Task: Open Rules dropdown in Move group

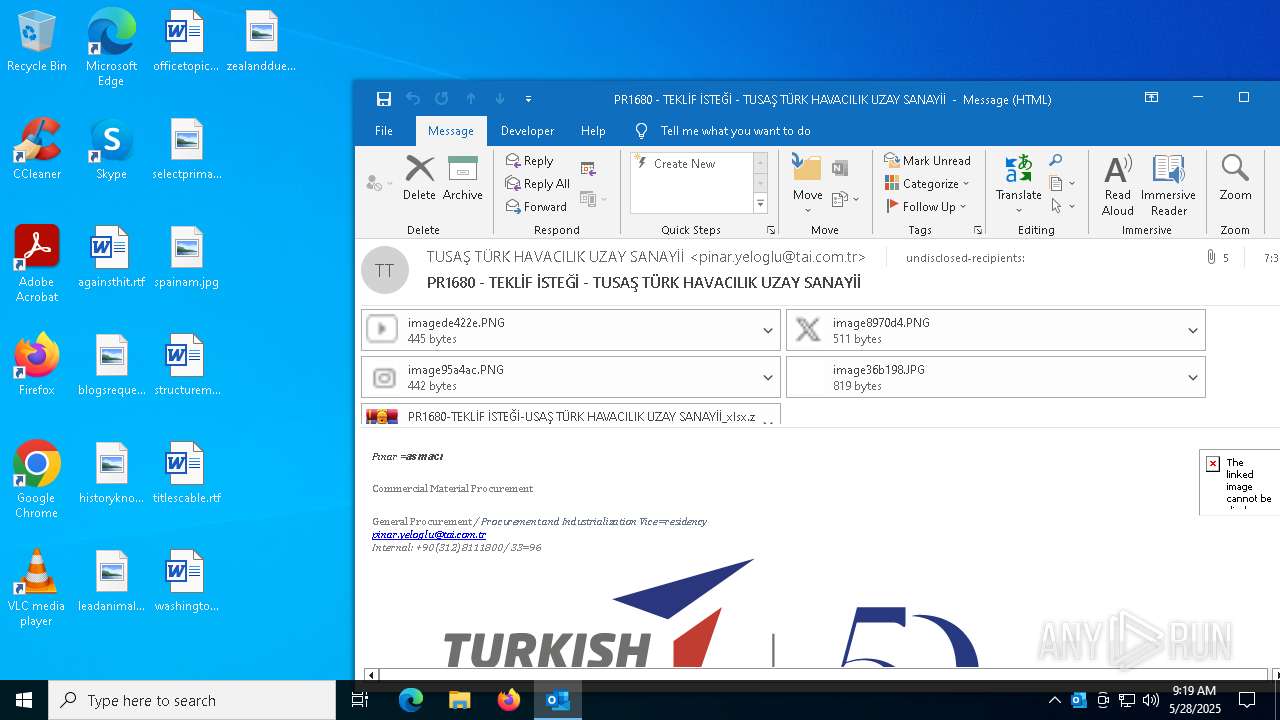Action: [845, 199]
